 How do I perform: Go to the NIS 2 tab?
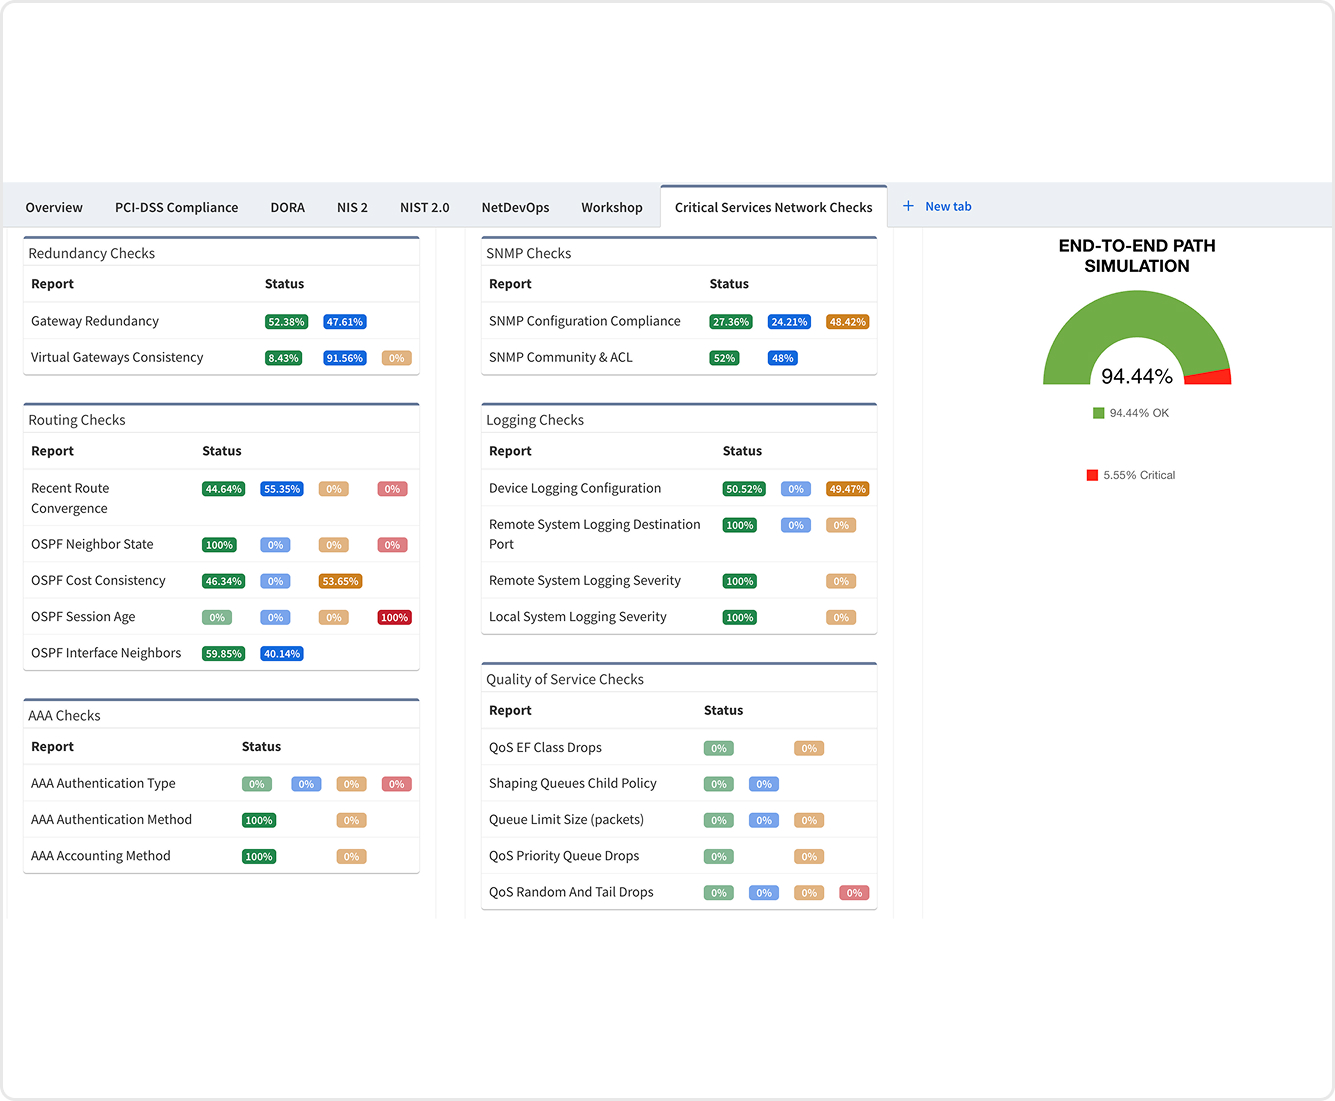click(x=352, y=208)
